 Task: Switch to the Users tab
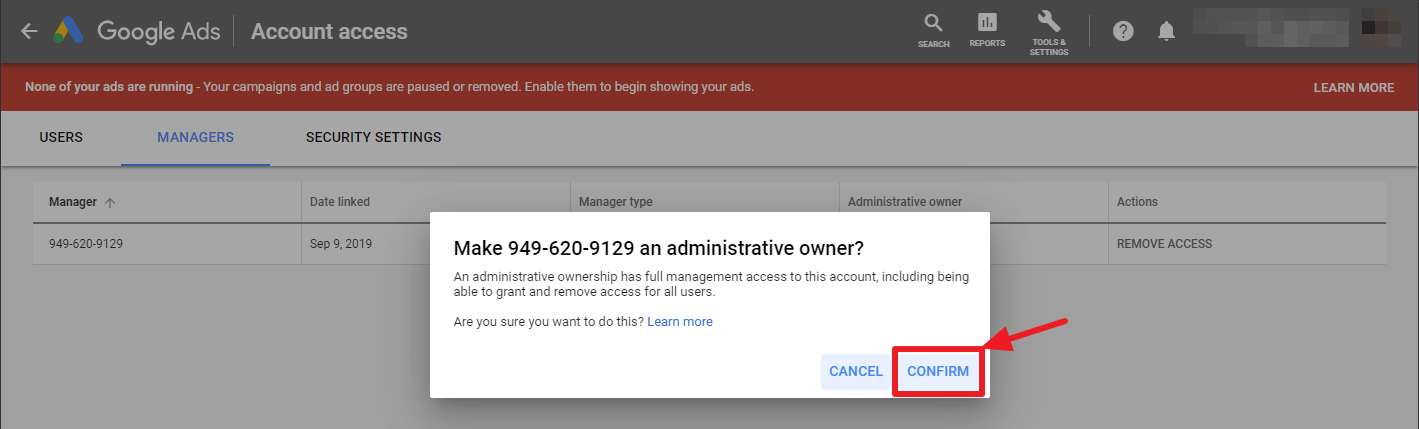pos(61,137)
